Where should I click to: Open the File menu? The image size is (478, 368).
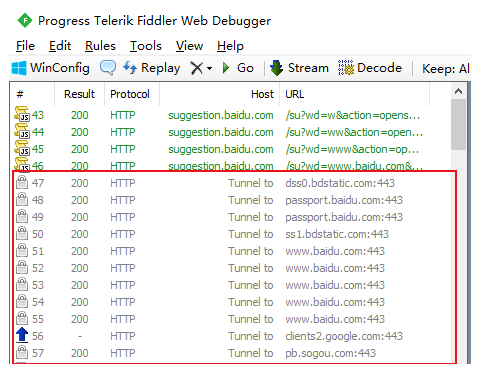25,46
